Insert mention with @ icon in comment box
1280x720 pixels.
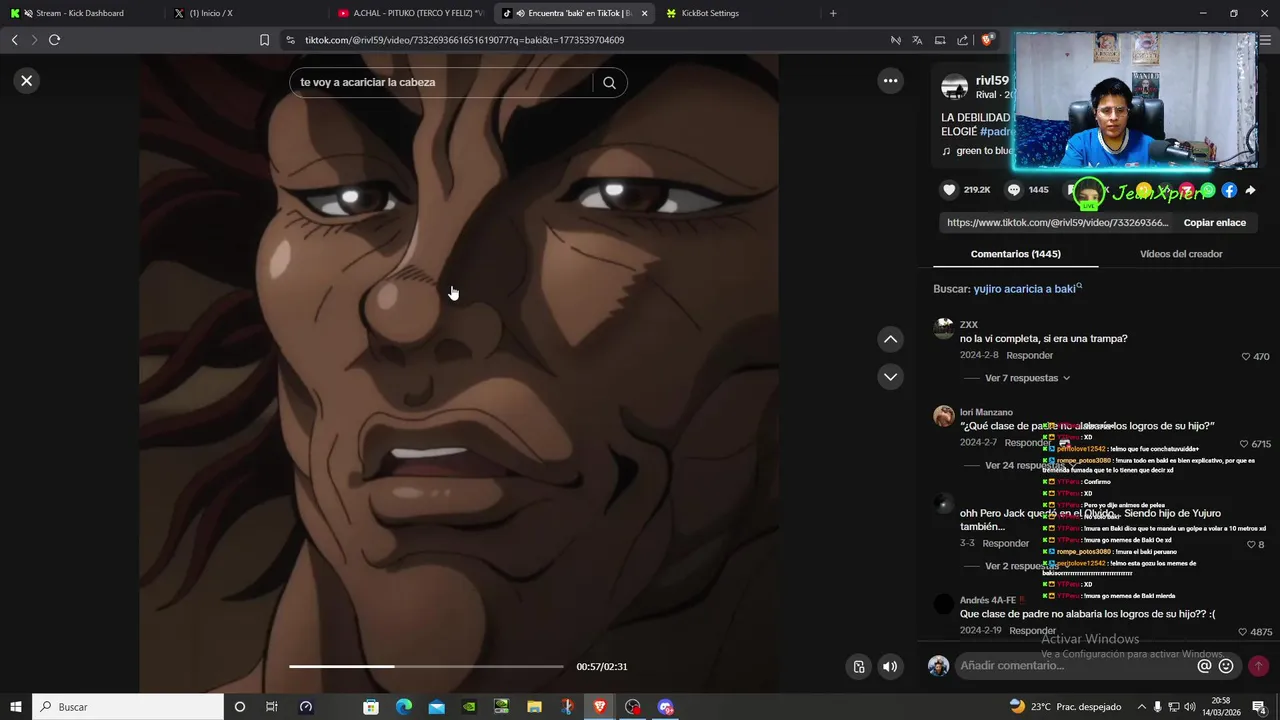pos(1204,666)
